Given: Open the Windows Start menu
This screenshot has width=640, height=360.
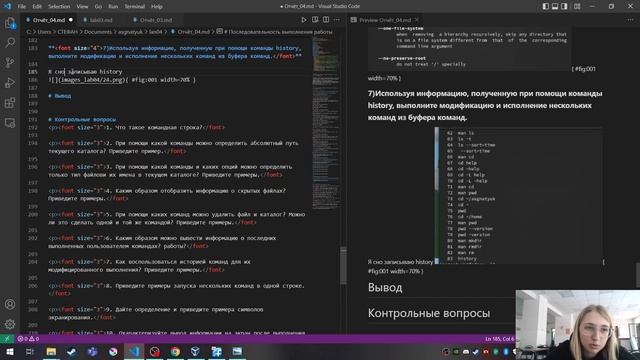Looking at the screenshot, I should tap(9, 351).
